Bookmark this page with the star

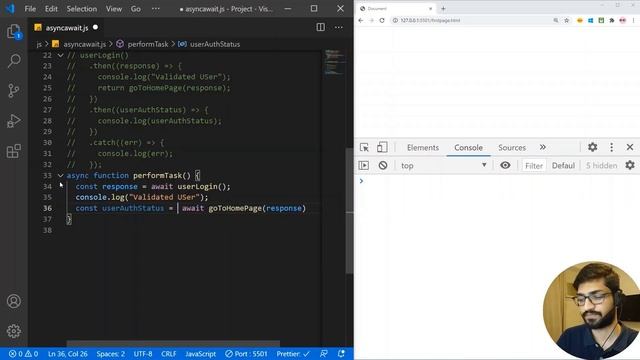click(567, 20)
